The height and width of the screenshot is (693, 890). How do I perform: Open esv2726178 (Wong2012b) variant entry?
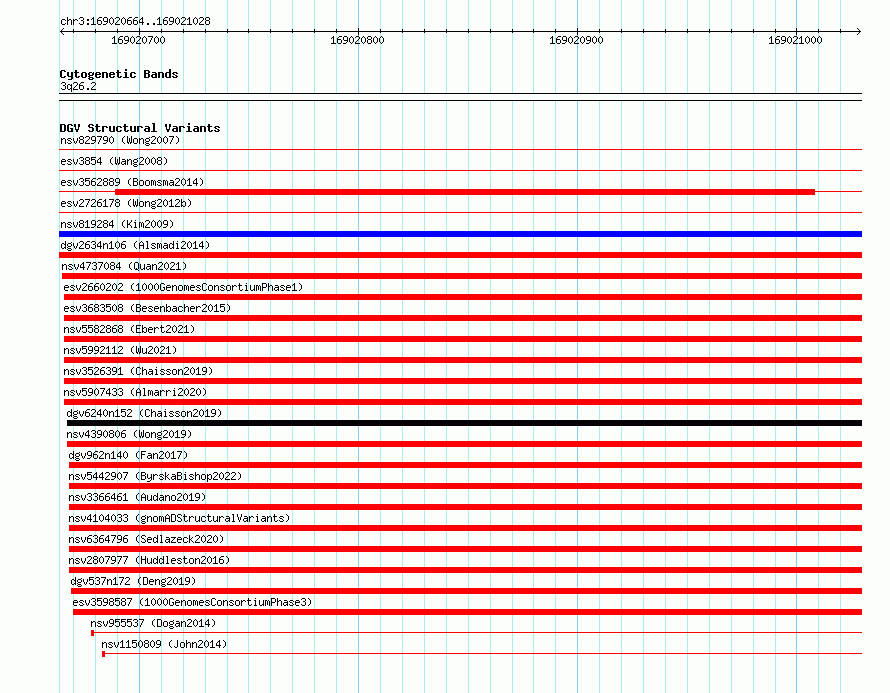pos(126,203)
